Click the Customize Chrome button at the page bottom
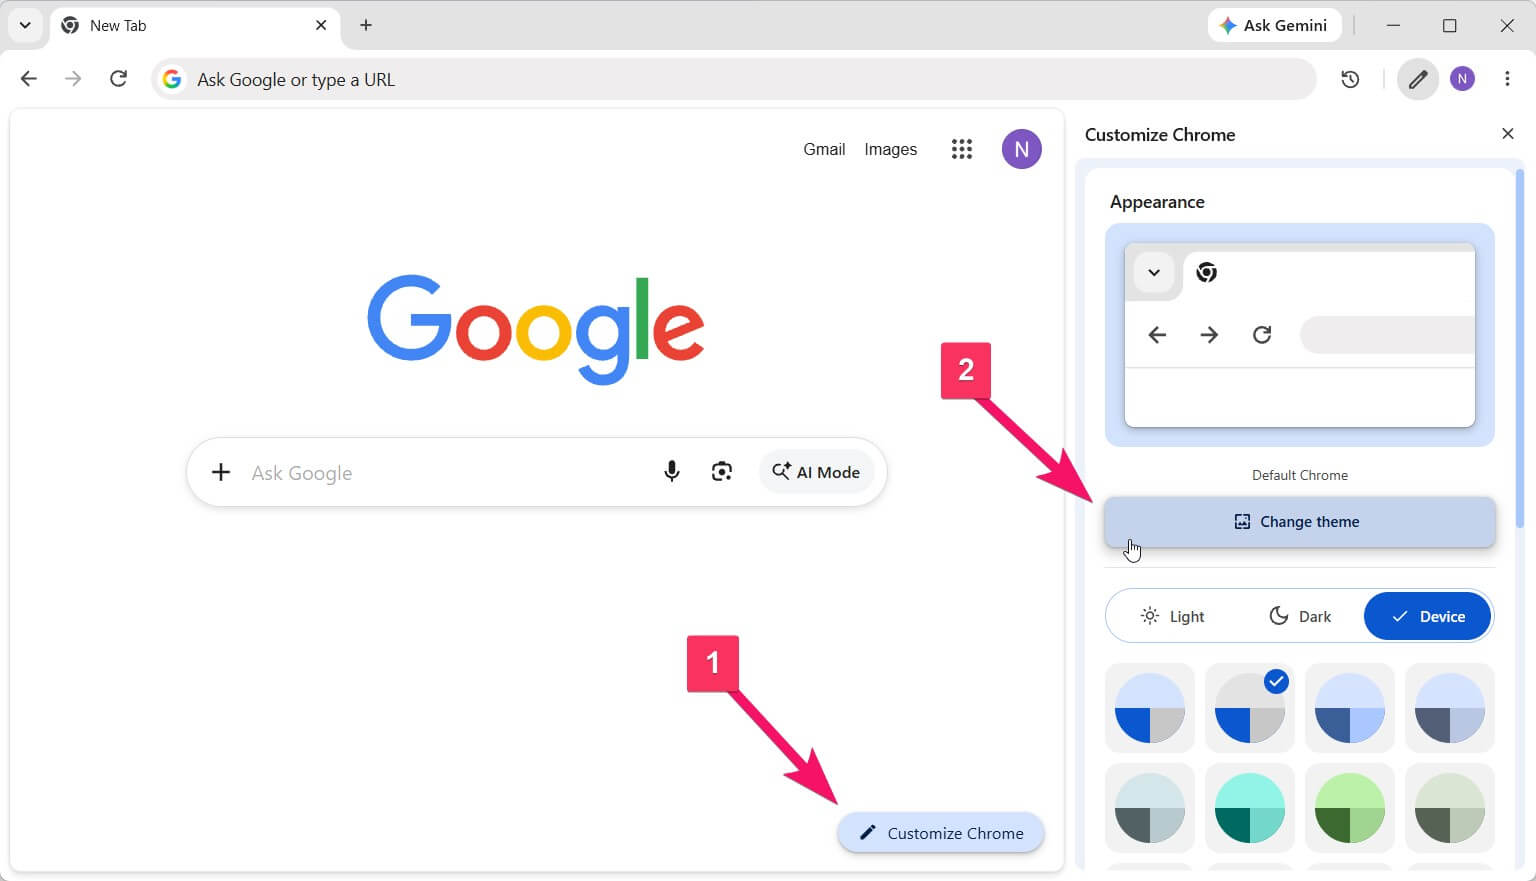Screen dimensions: 1536x881 (x=941, y=833)
